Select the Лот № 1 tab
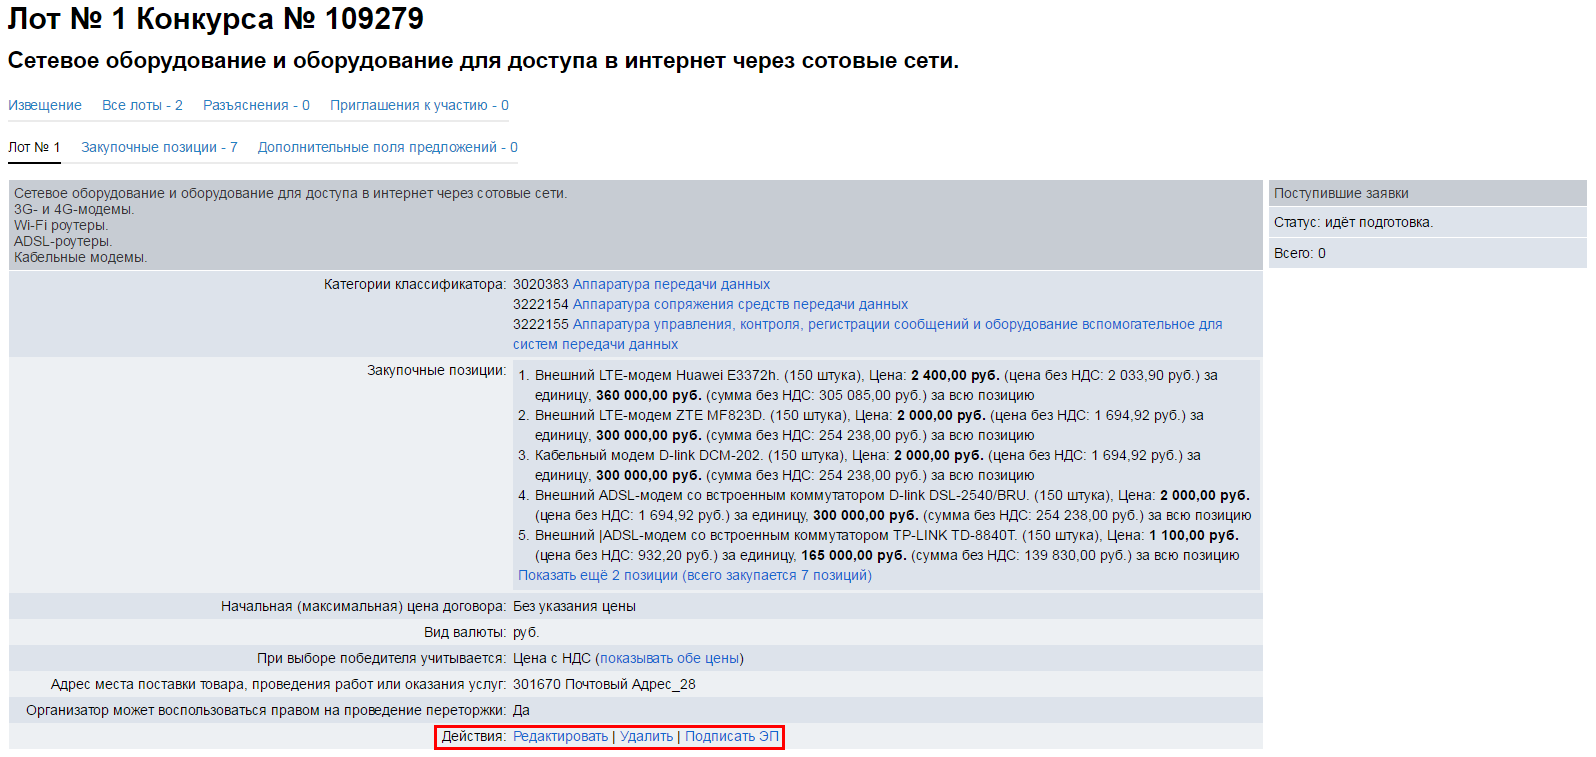Screen dimensions: 1596x757 click(34, 147)
